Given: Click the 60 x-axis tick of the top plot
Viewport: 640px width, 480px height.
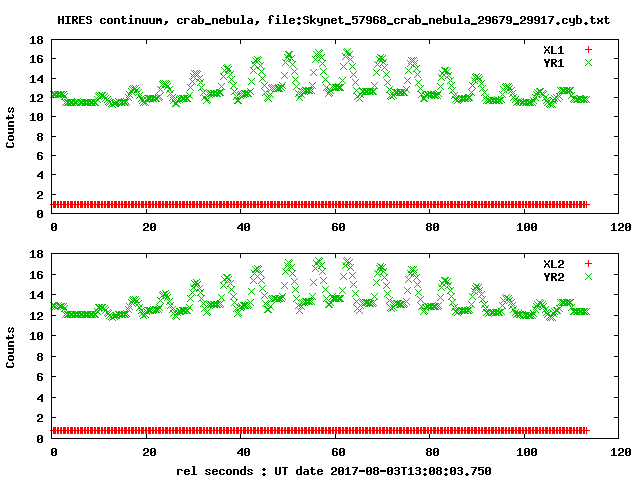Looking at the screenshot, I should click(338, 227).
